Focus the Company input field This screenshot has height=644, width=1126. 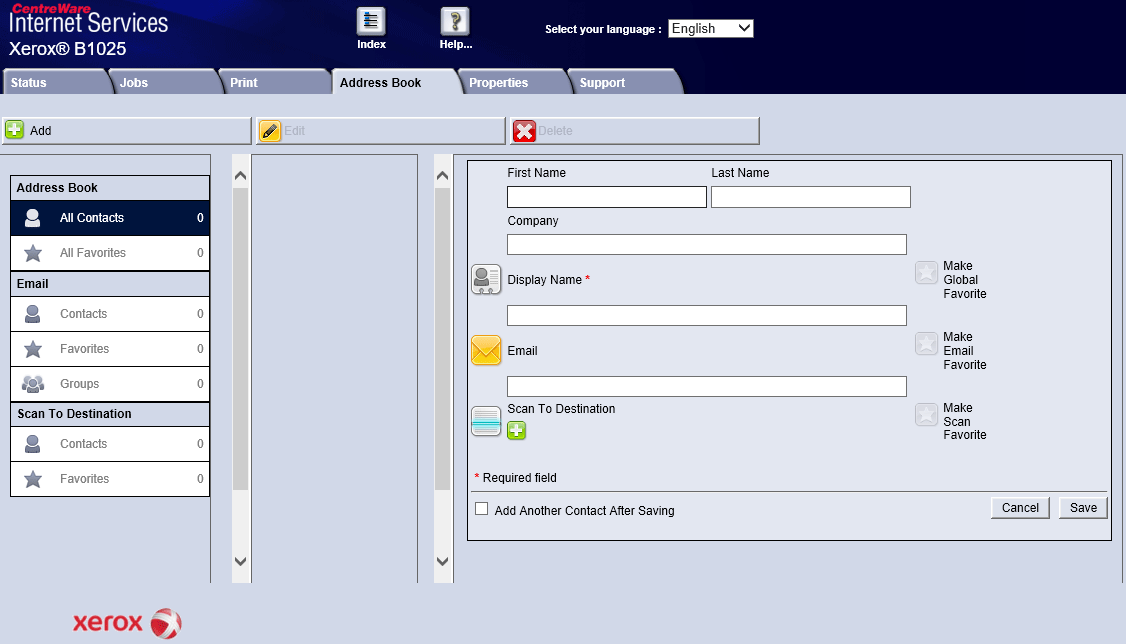[x=707, y=244]
